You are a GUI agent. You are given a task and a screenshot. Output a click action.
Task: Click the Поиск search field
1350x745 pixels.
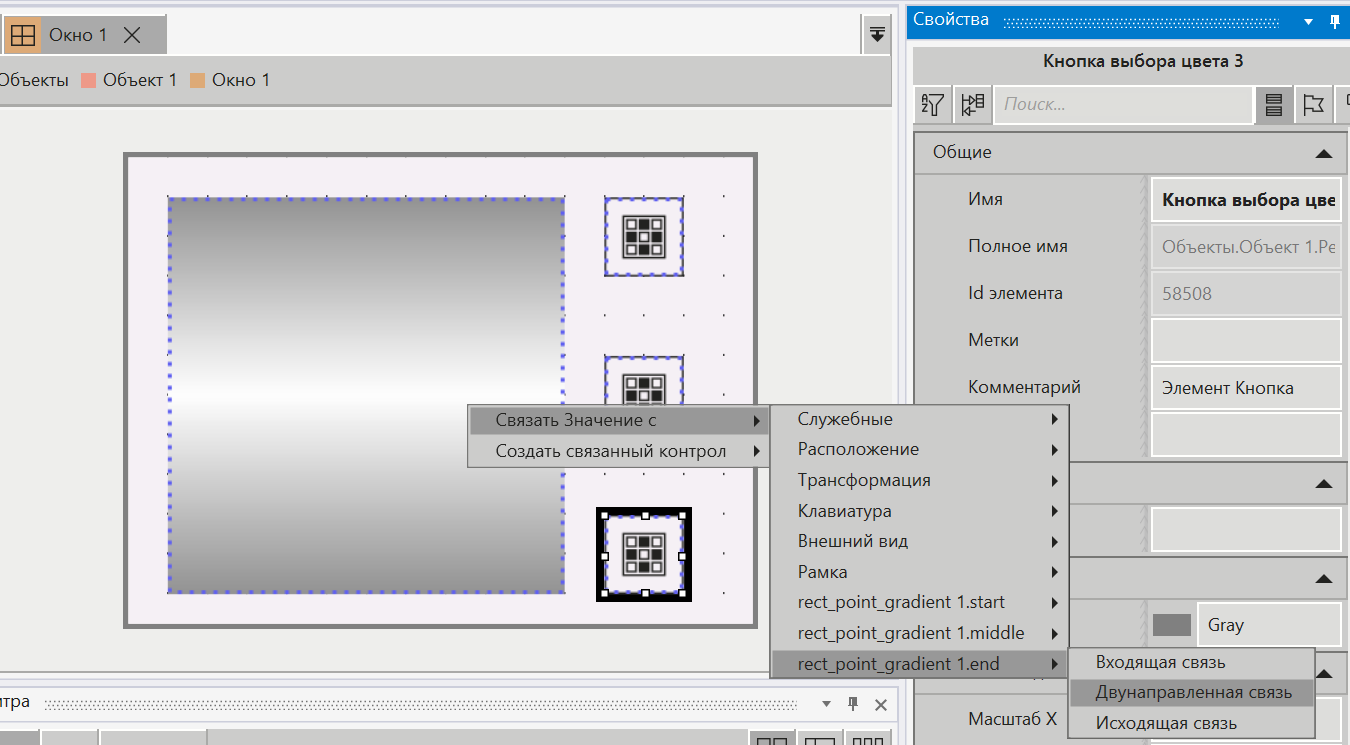pos(1124,104)
